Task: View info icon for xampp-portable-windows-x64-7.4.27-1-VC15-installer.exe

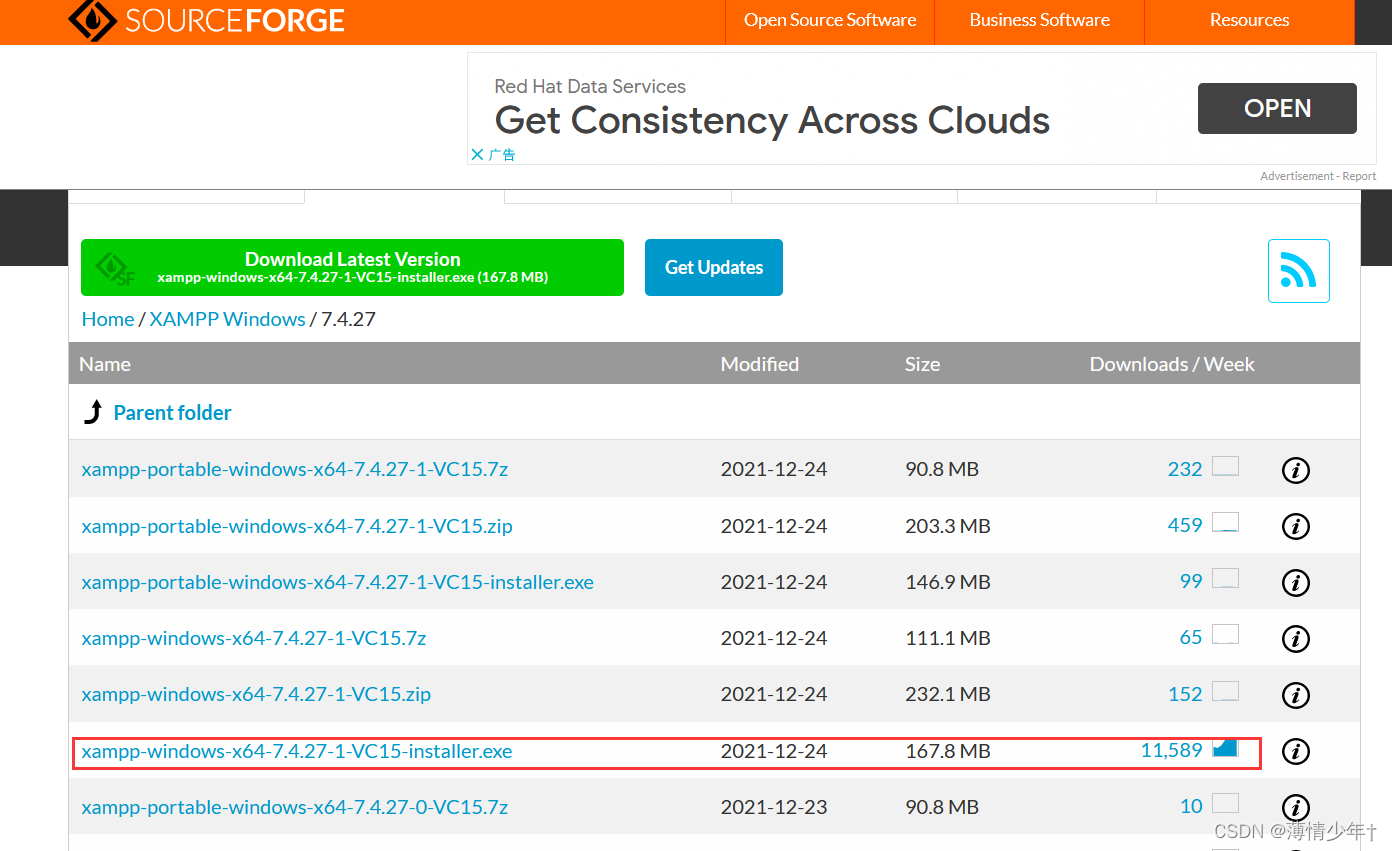Action: (1295, 582)
